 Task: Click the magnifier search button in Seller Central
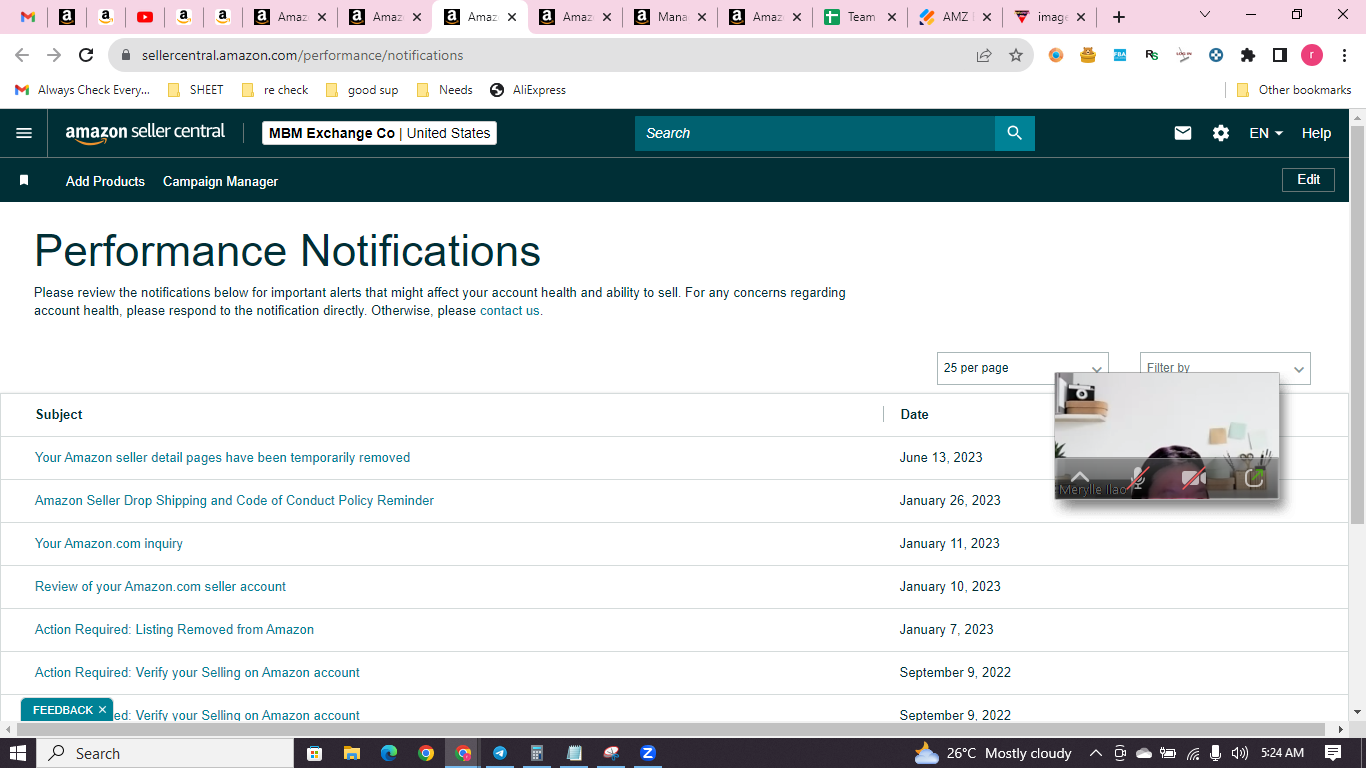[x=1015, y=133]
